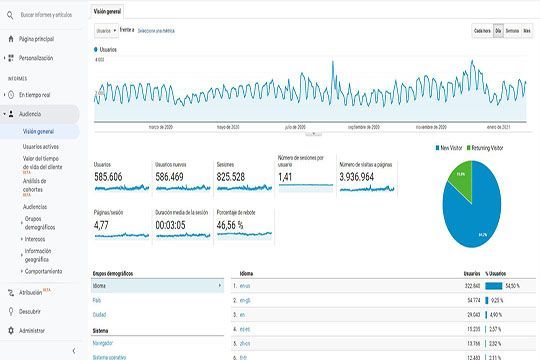This screenshot has width=540, height=360.
Task: Click the session duration 00:03:05 sparkline
Action: [183, 236]
